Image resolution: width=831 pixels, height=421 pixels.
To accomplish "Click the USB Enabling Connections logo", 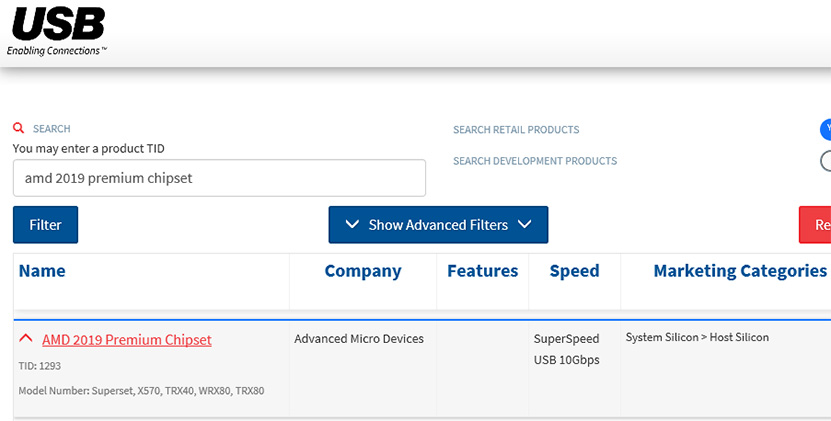I will pyautogui.click(x=57, y=31).
